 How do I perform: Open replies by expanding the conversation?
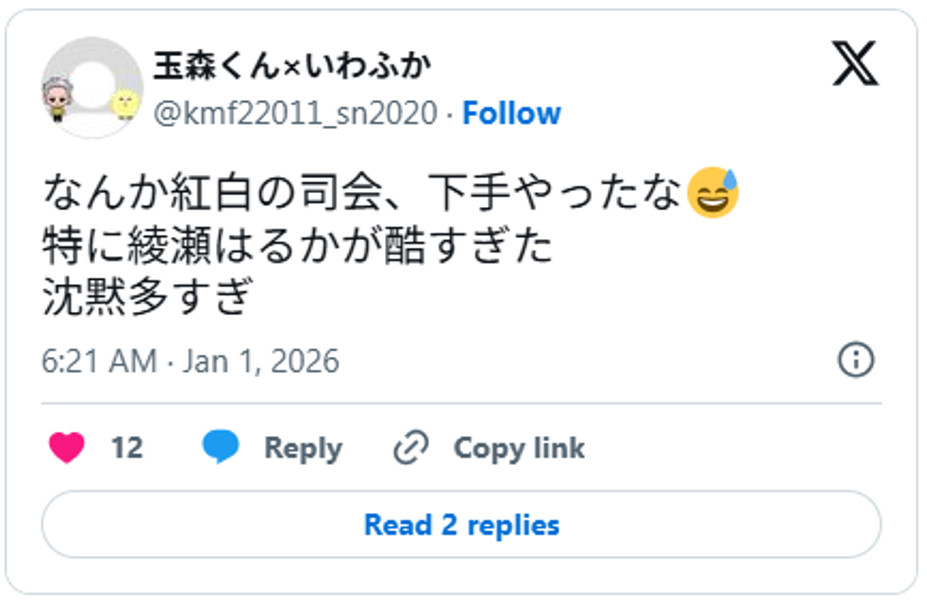(463, 523)
